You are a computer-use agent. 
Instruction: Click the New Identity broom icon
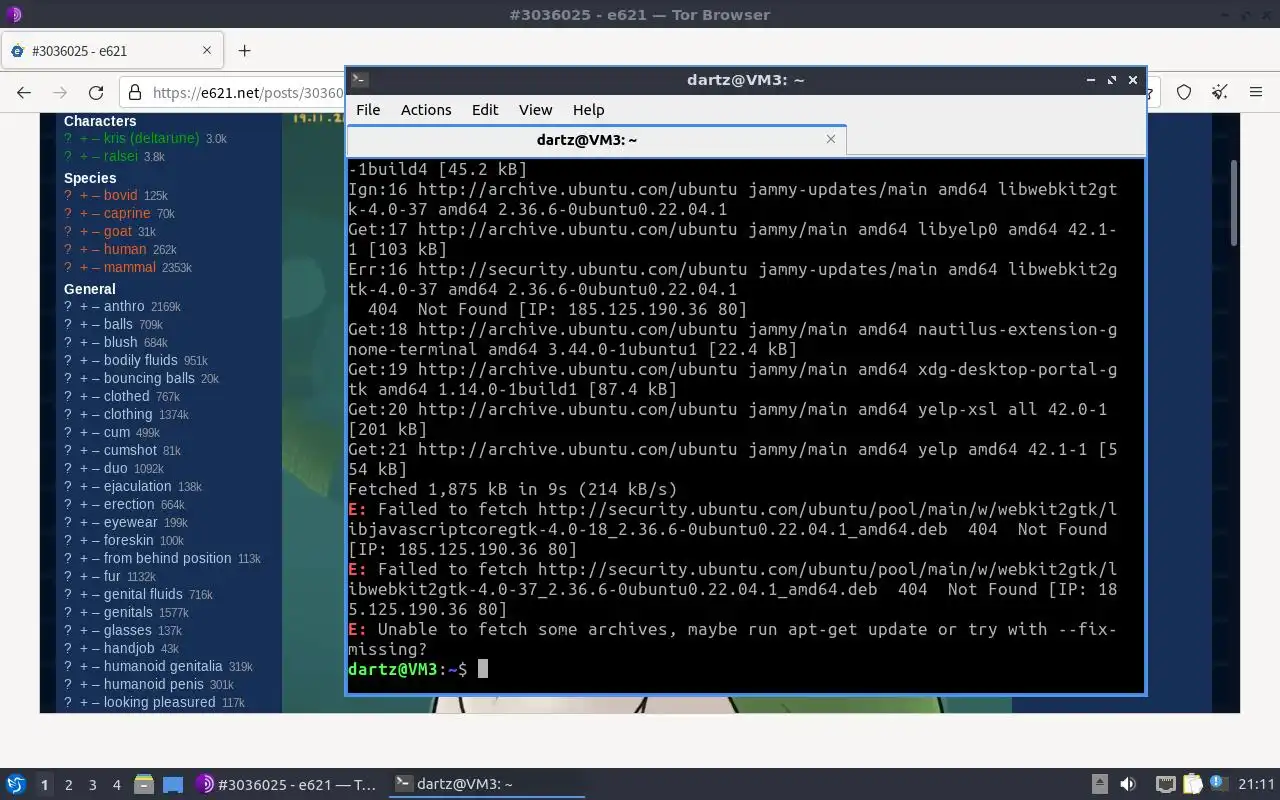(x=1220, y=92)
